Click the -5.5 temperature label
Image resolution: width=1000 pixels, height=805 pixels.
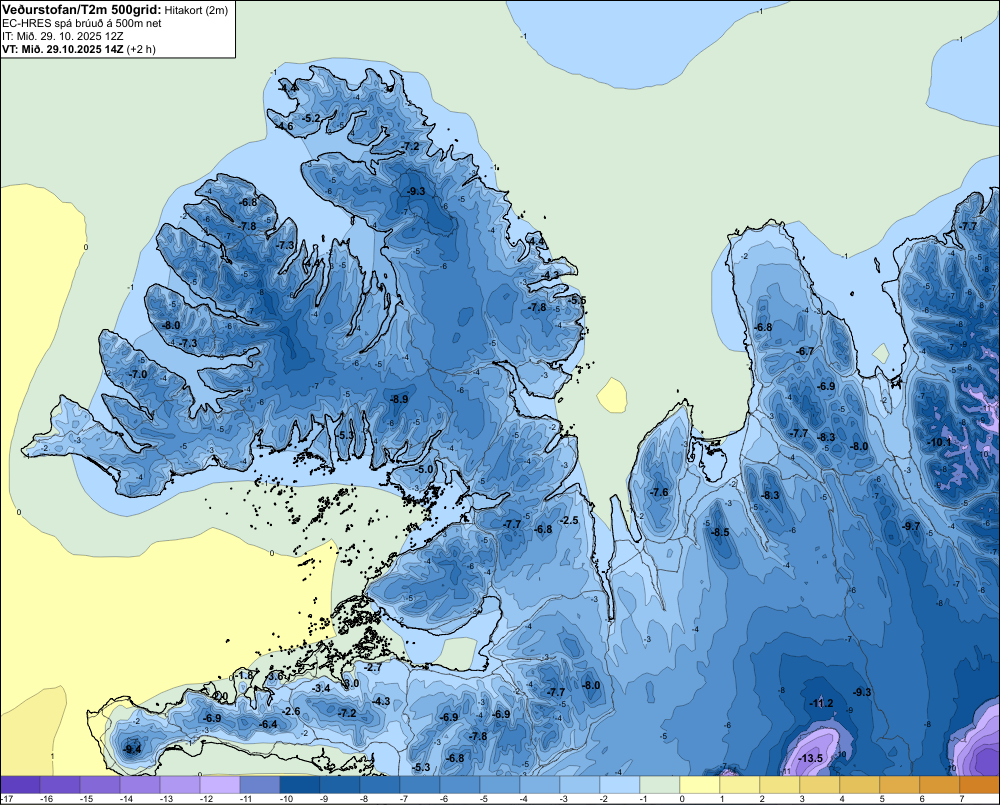click(x=577, y=300)
